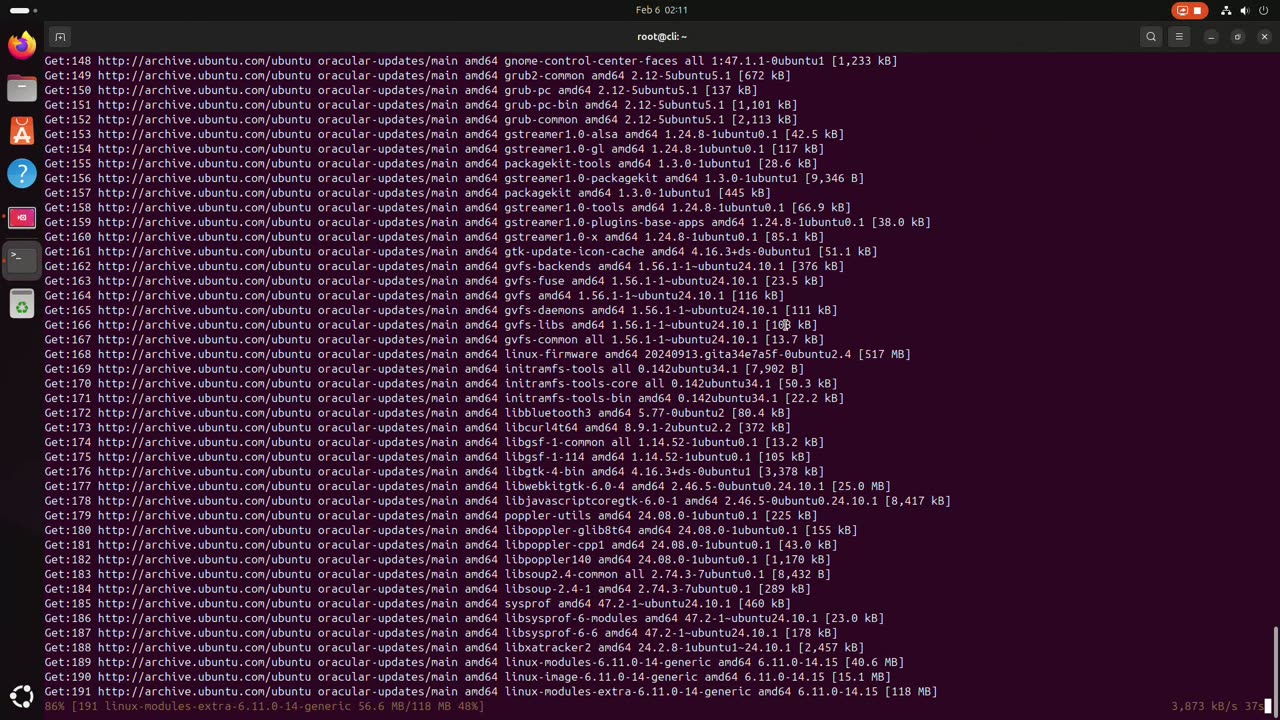The image size is (1280, 720).
Task: Open the power menu icon in the top bar
Action: (1264, 10)
